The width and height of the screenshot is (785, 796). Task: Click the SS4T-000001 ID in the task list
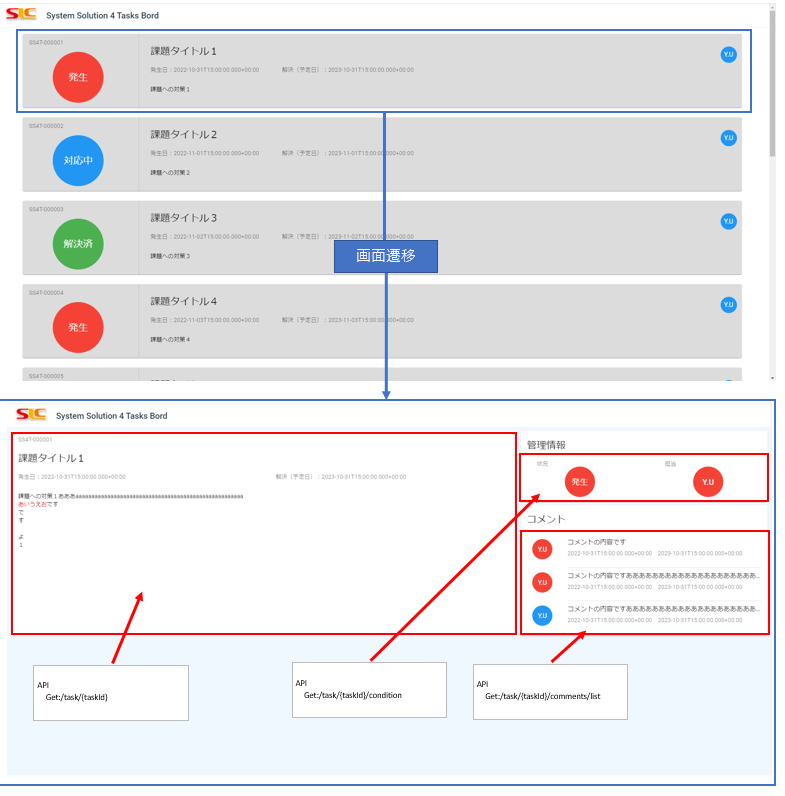[x=46, y=43]
